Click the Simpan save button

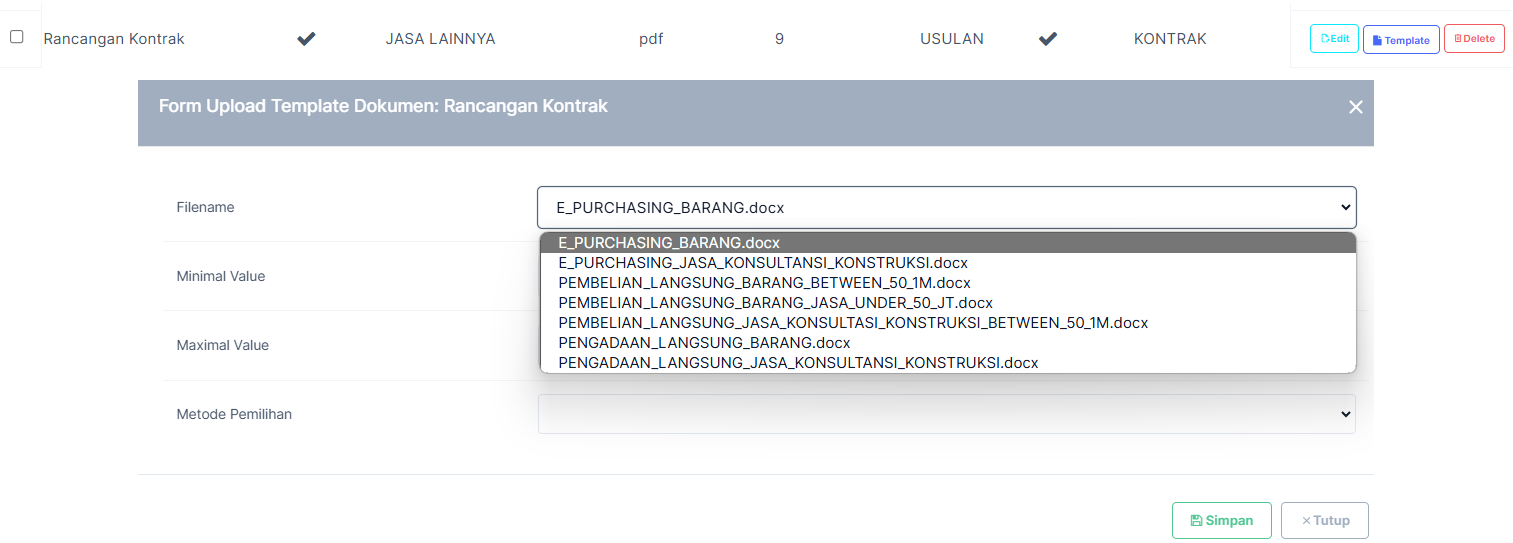coord(1221,521)
